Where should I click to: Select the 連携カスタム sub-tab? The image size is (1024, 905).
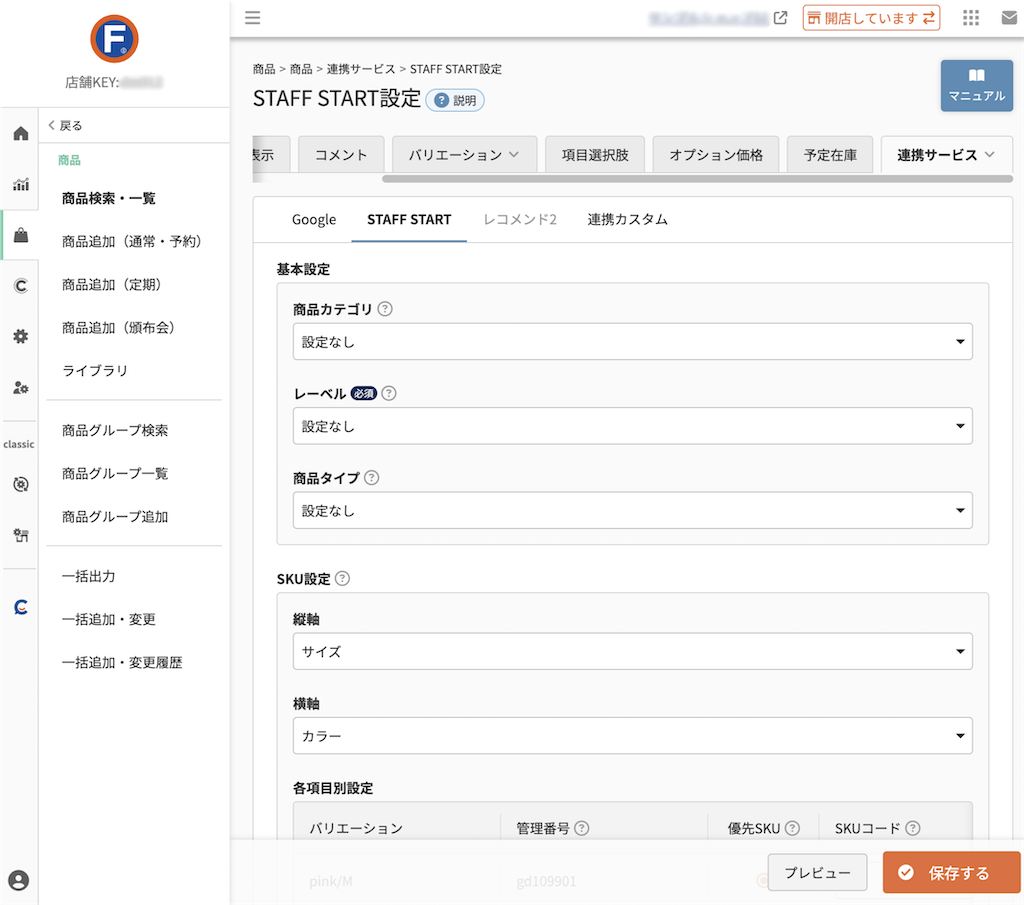point(627,219)
